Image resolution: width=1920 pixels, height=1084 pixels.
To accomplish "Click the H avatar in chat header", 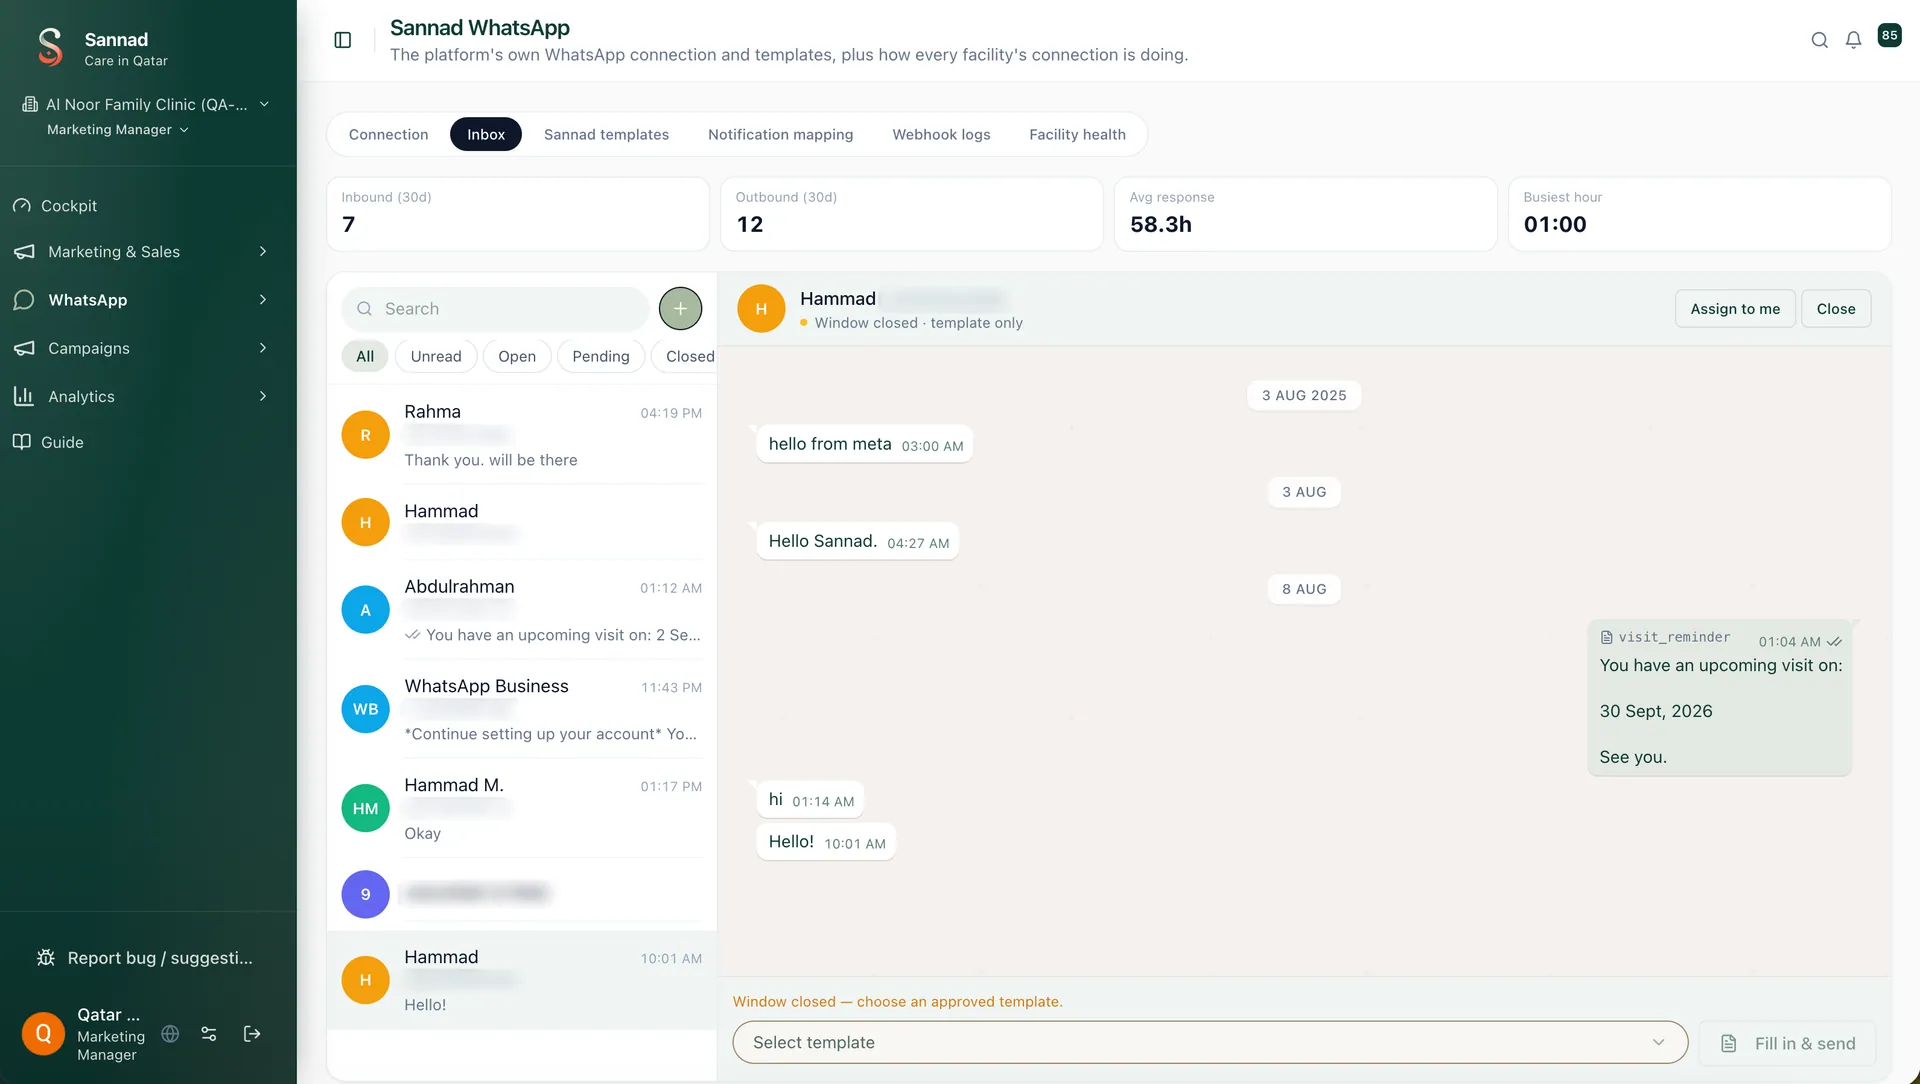I will [x=761, y=309].
